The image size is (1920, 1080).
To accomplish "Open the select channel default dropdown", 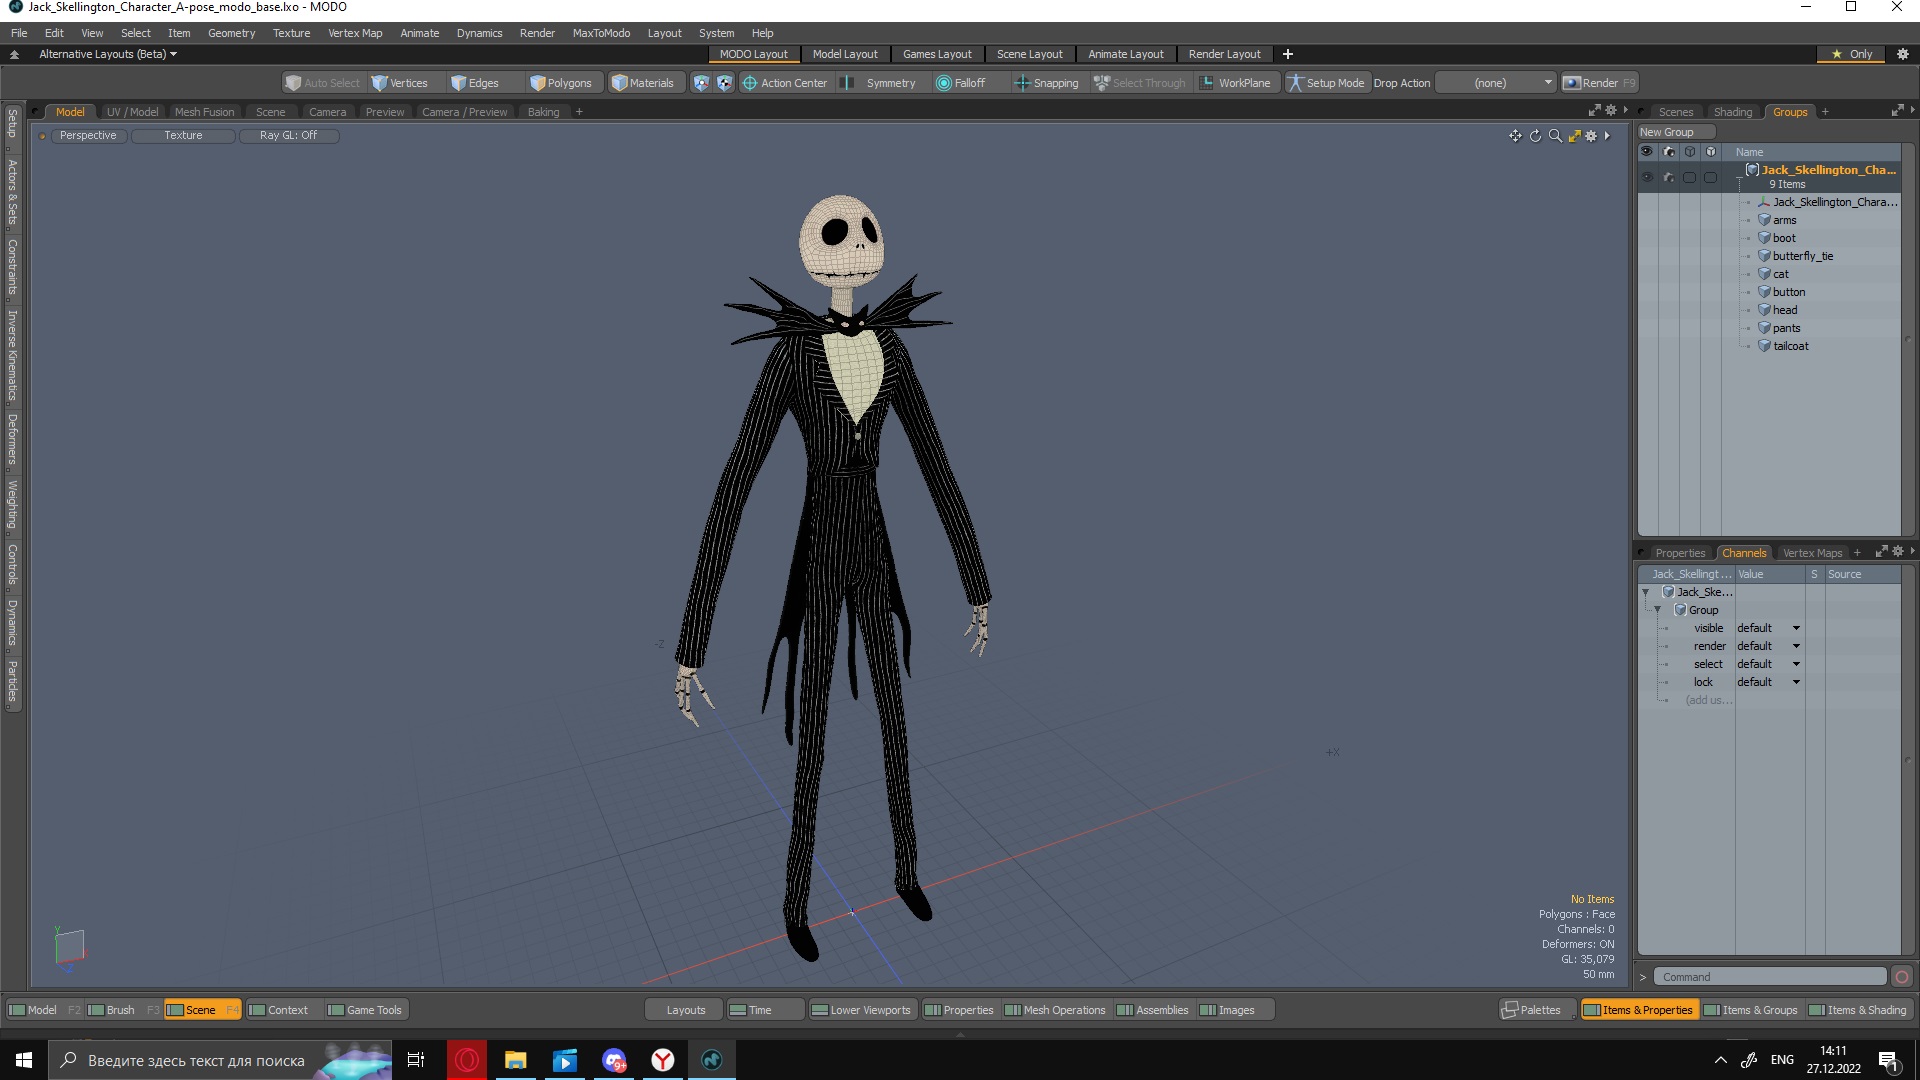I will click(x=1768, y=664).
